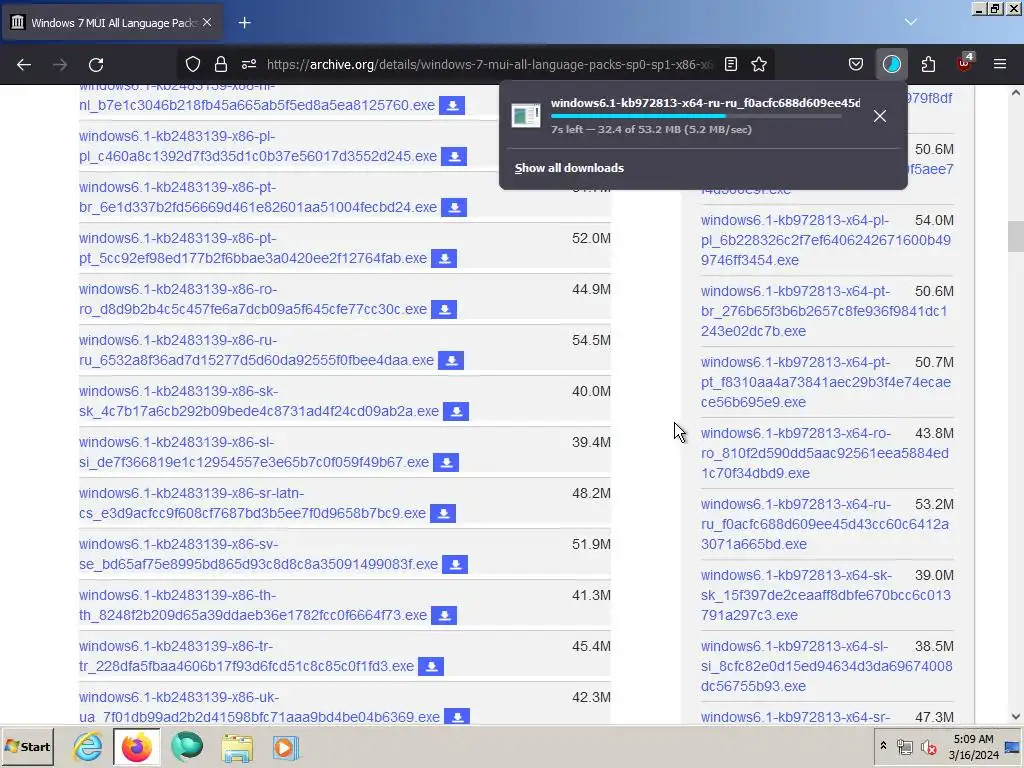Open the Pocket save icon
Image resolution: width=1024 pixels, height=768 pixels.
[856, 64]
